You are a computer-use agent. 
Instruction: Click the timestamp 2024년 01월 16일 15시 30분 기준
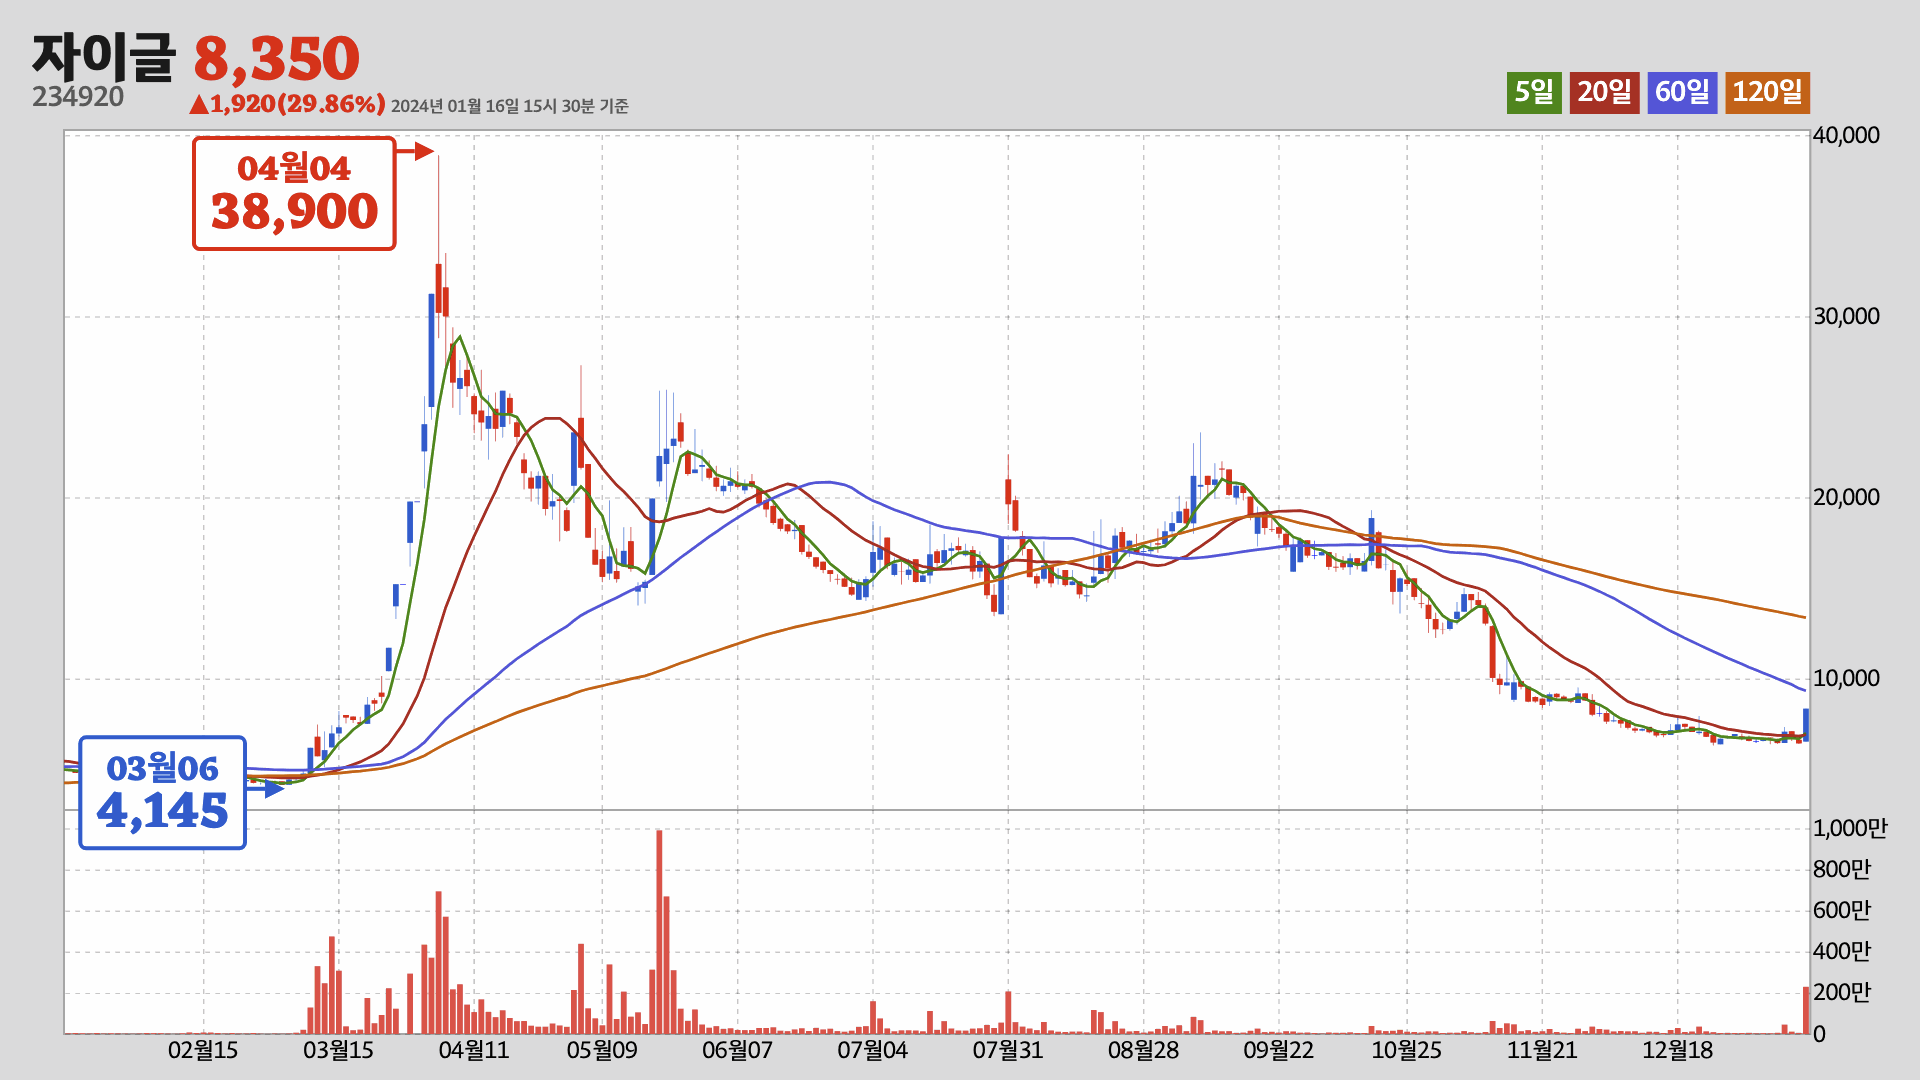pos(509,106)
